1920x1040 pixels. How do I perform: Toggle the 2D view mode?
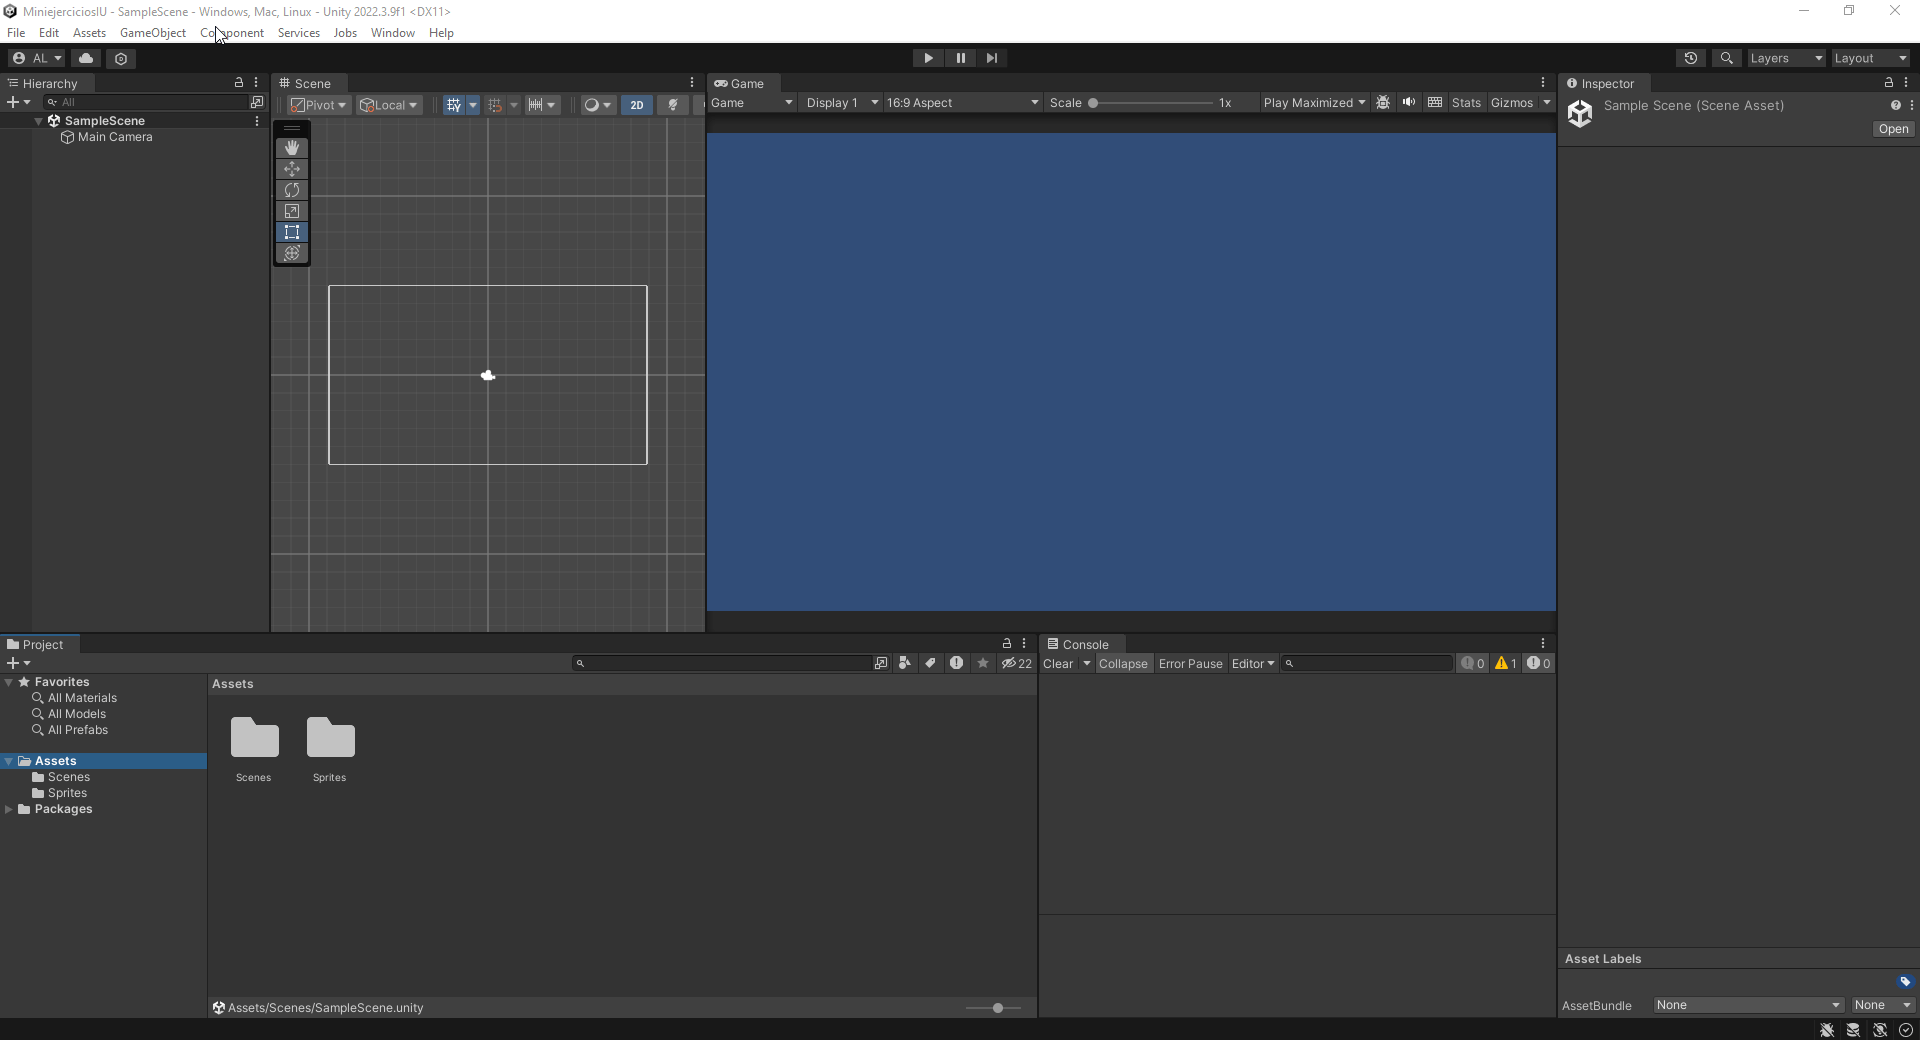pos(636,105)
